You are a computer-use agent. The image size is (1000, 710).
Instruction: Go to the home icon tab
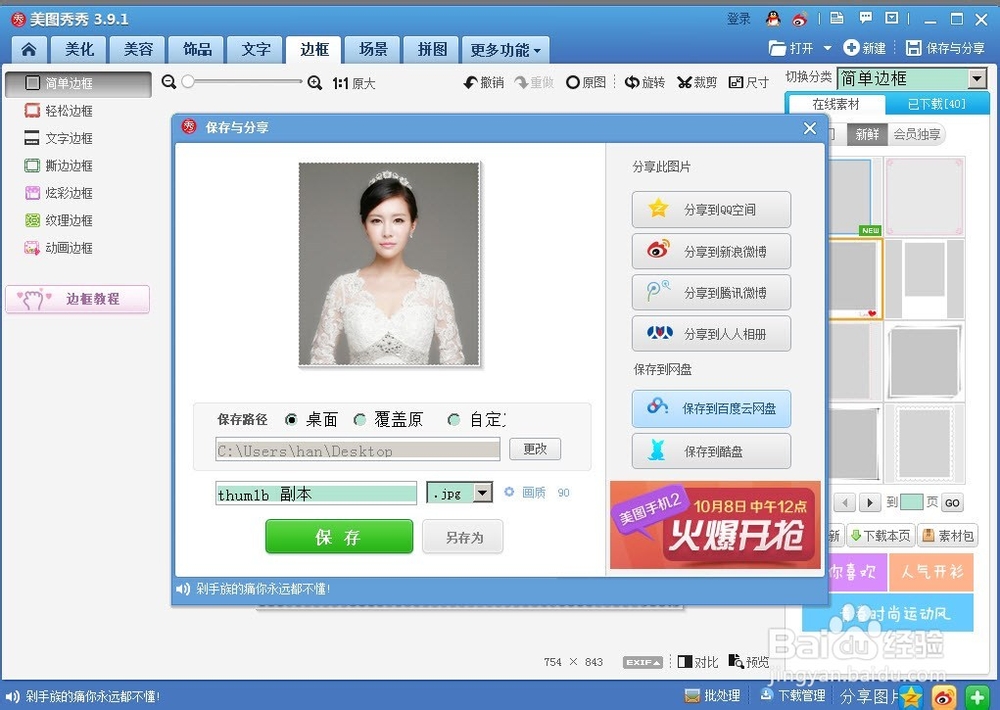[x=29, y=49]
